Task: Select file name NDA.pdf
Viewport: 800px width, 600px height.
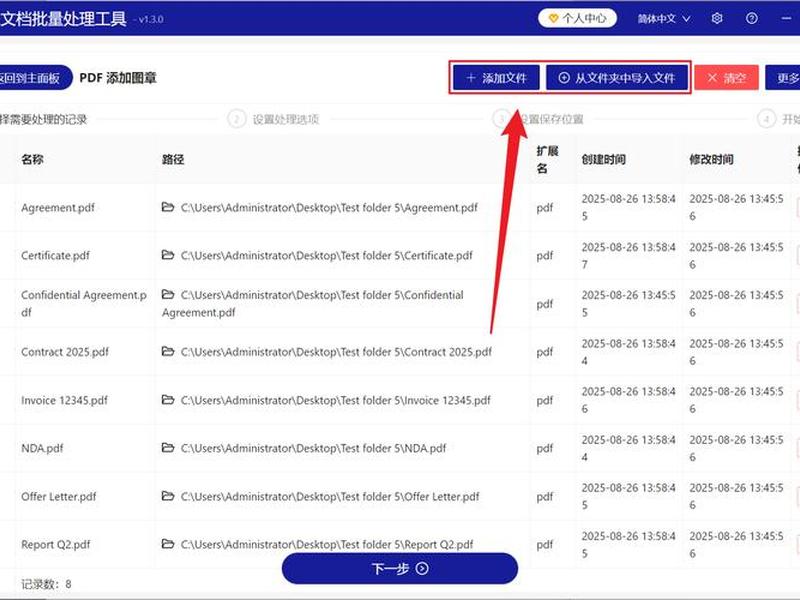Action: (x=42, y=448)
